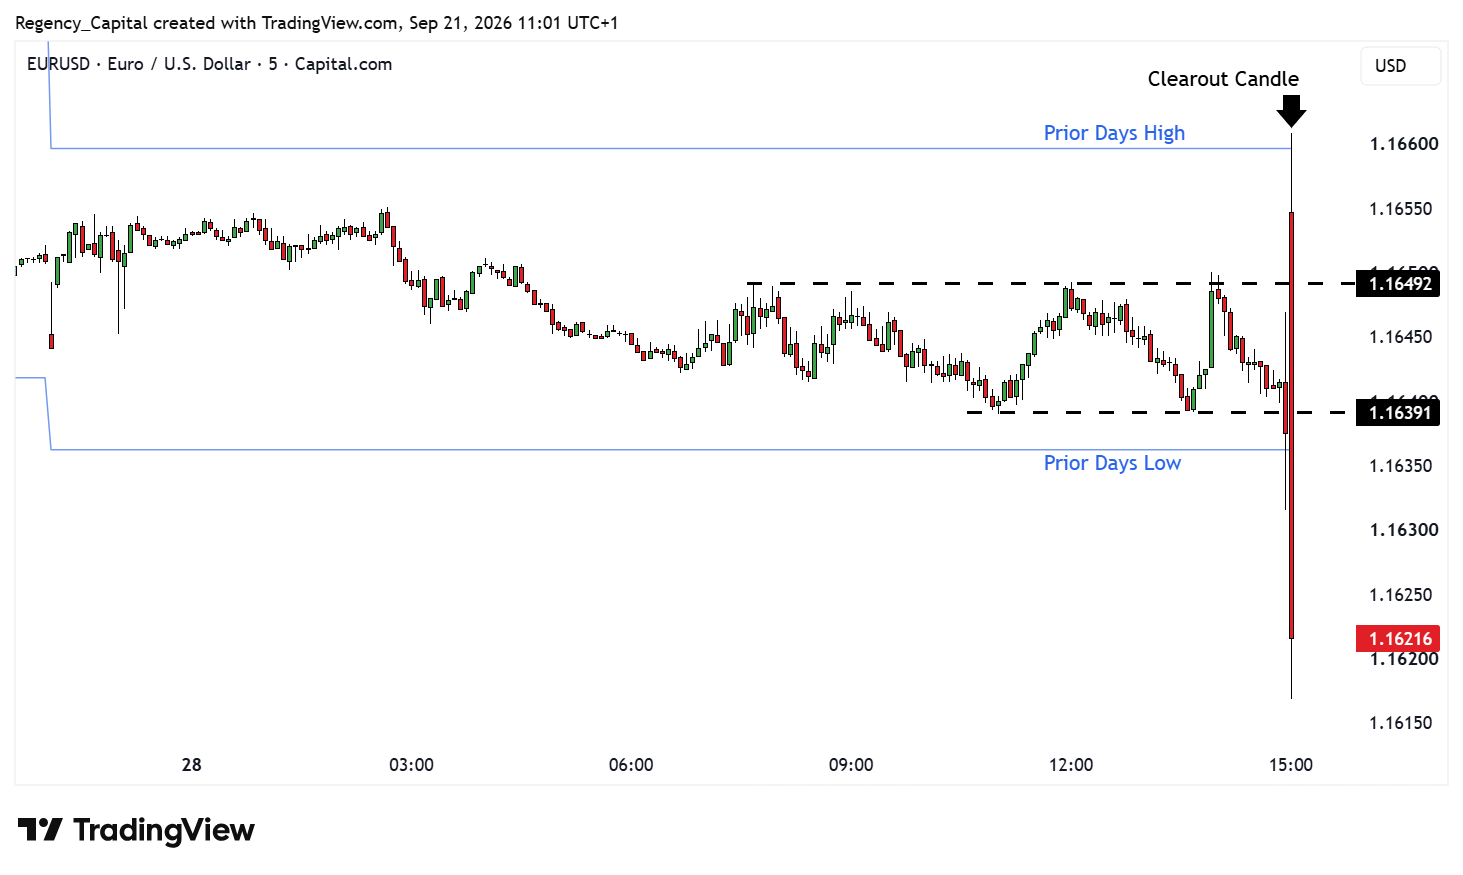The width and height of the screenshot is (1463, 875).
Task: Select the 'Prior Days Low' label
Action: coord(1112,463)
